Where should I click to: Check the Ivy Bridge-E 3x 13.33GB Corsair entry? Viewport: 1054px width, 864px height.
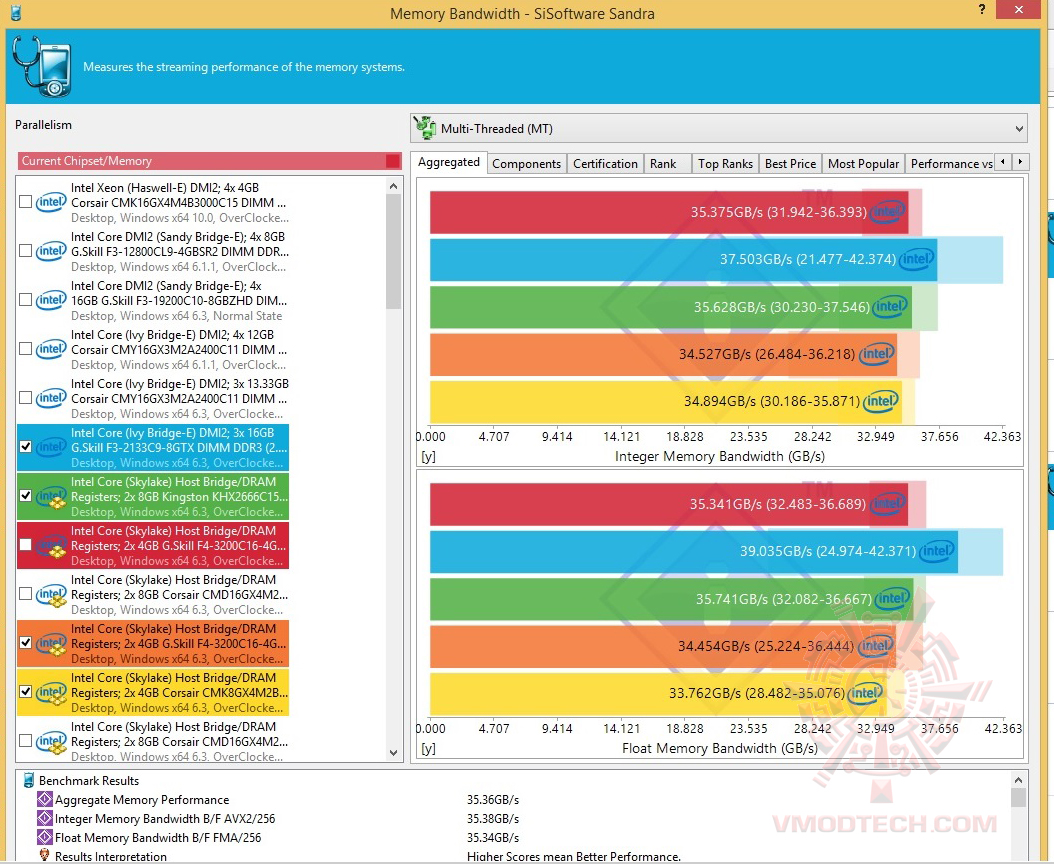26,398
